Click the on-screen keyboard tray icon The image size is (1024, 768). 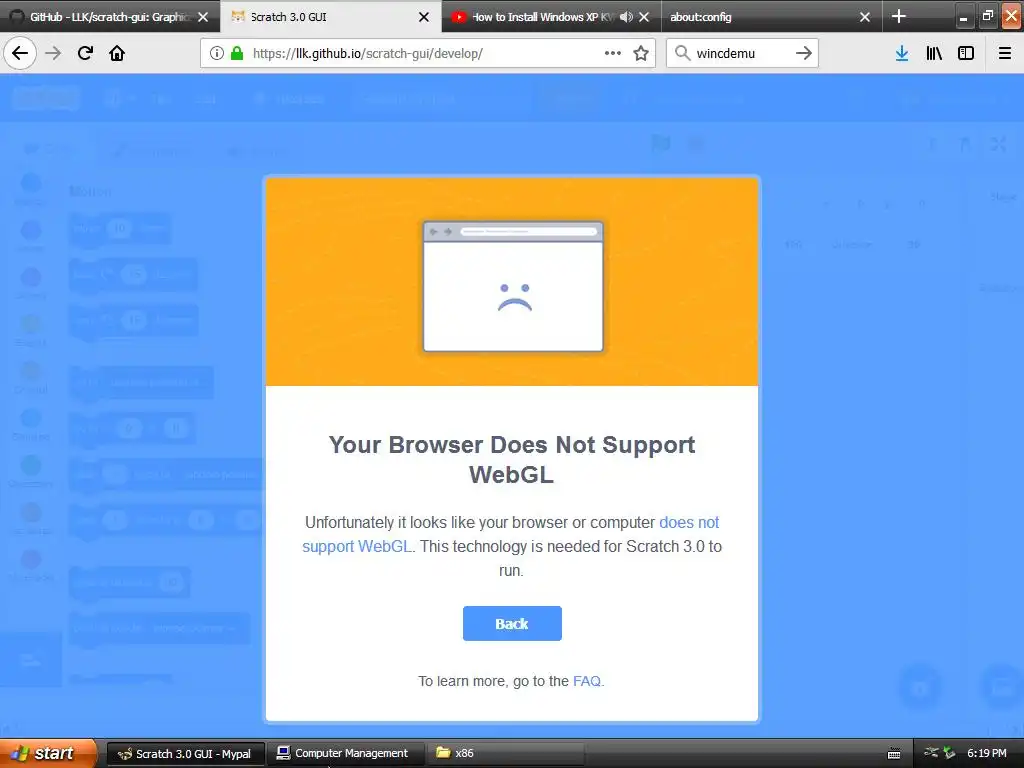coord(894,754)
